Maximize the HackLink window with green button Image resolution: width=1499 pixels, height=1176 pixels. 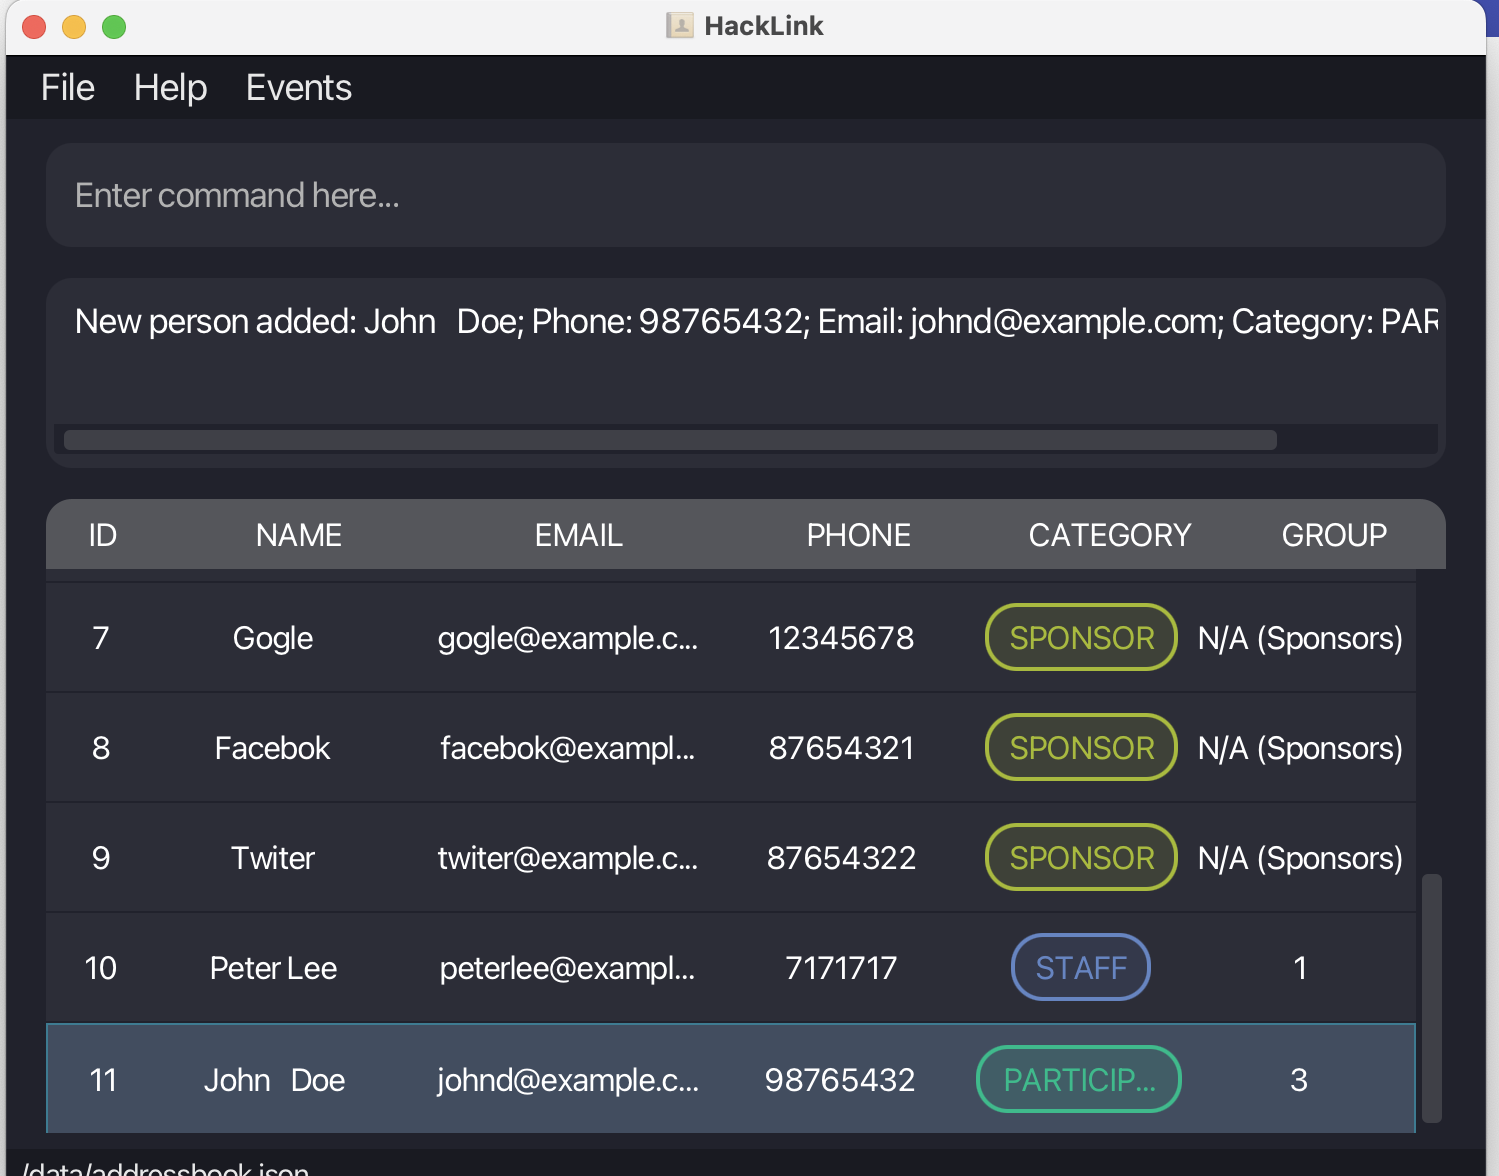pos(114,27)
